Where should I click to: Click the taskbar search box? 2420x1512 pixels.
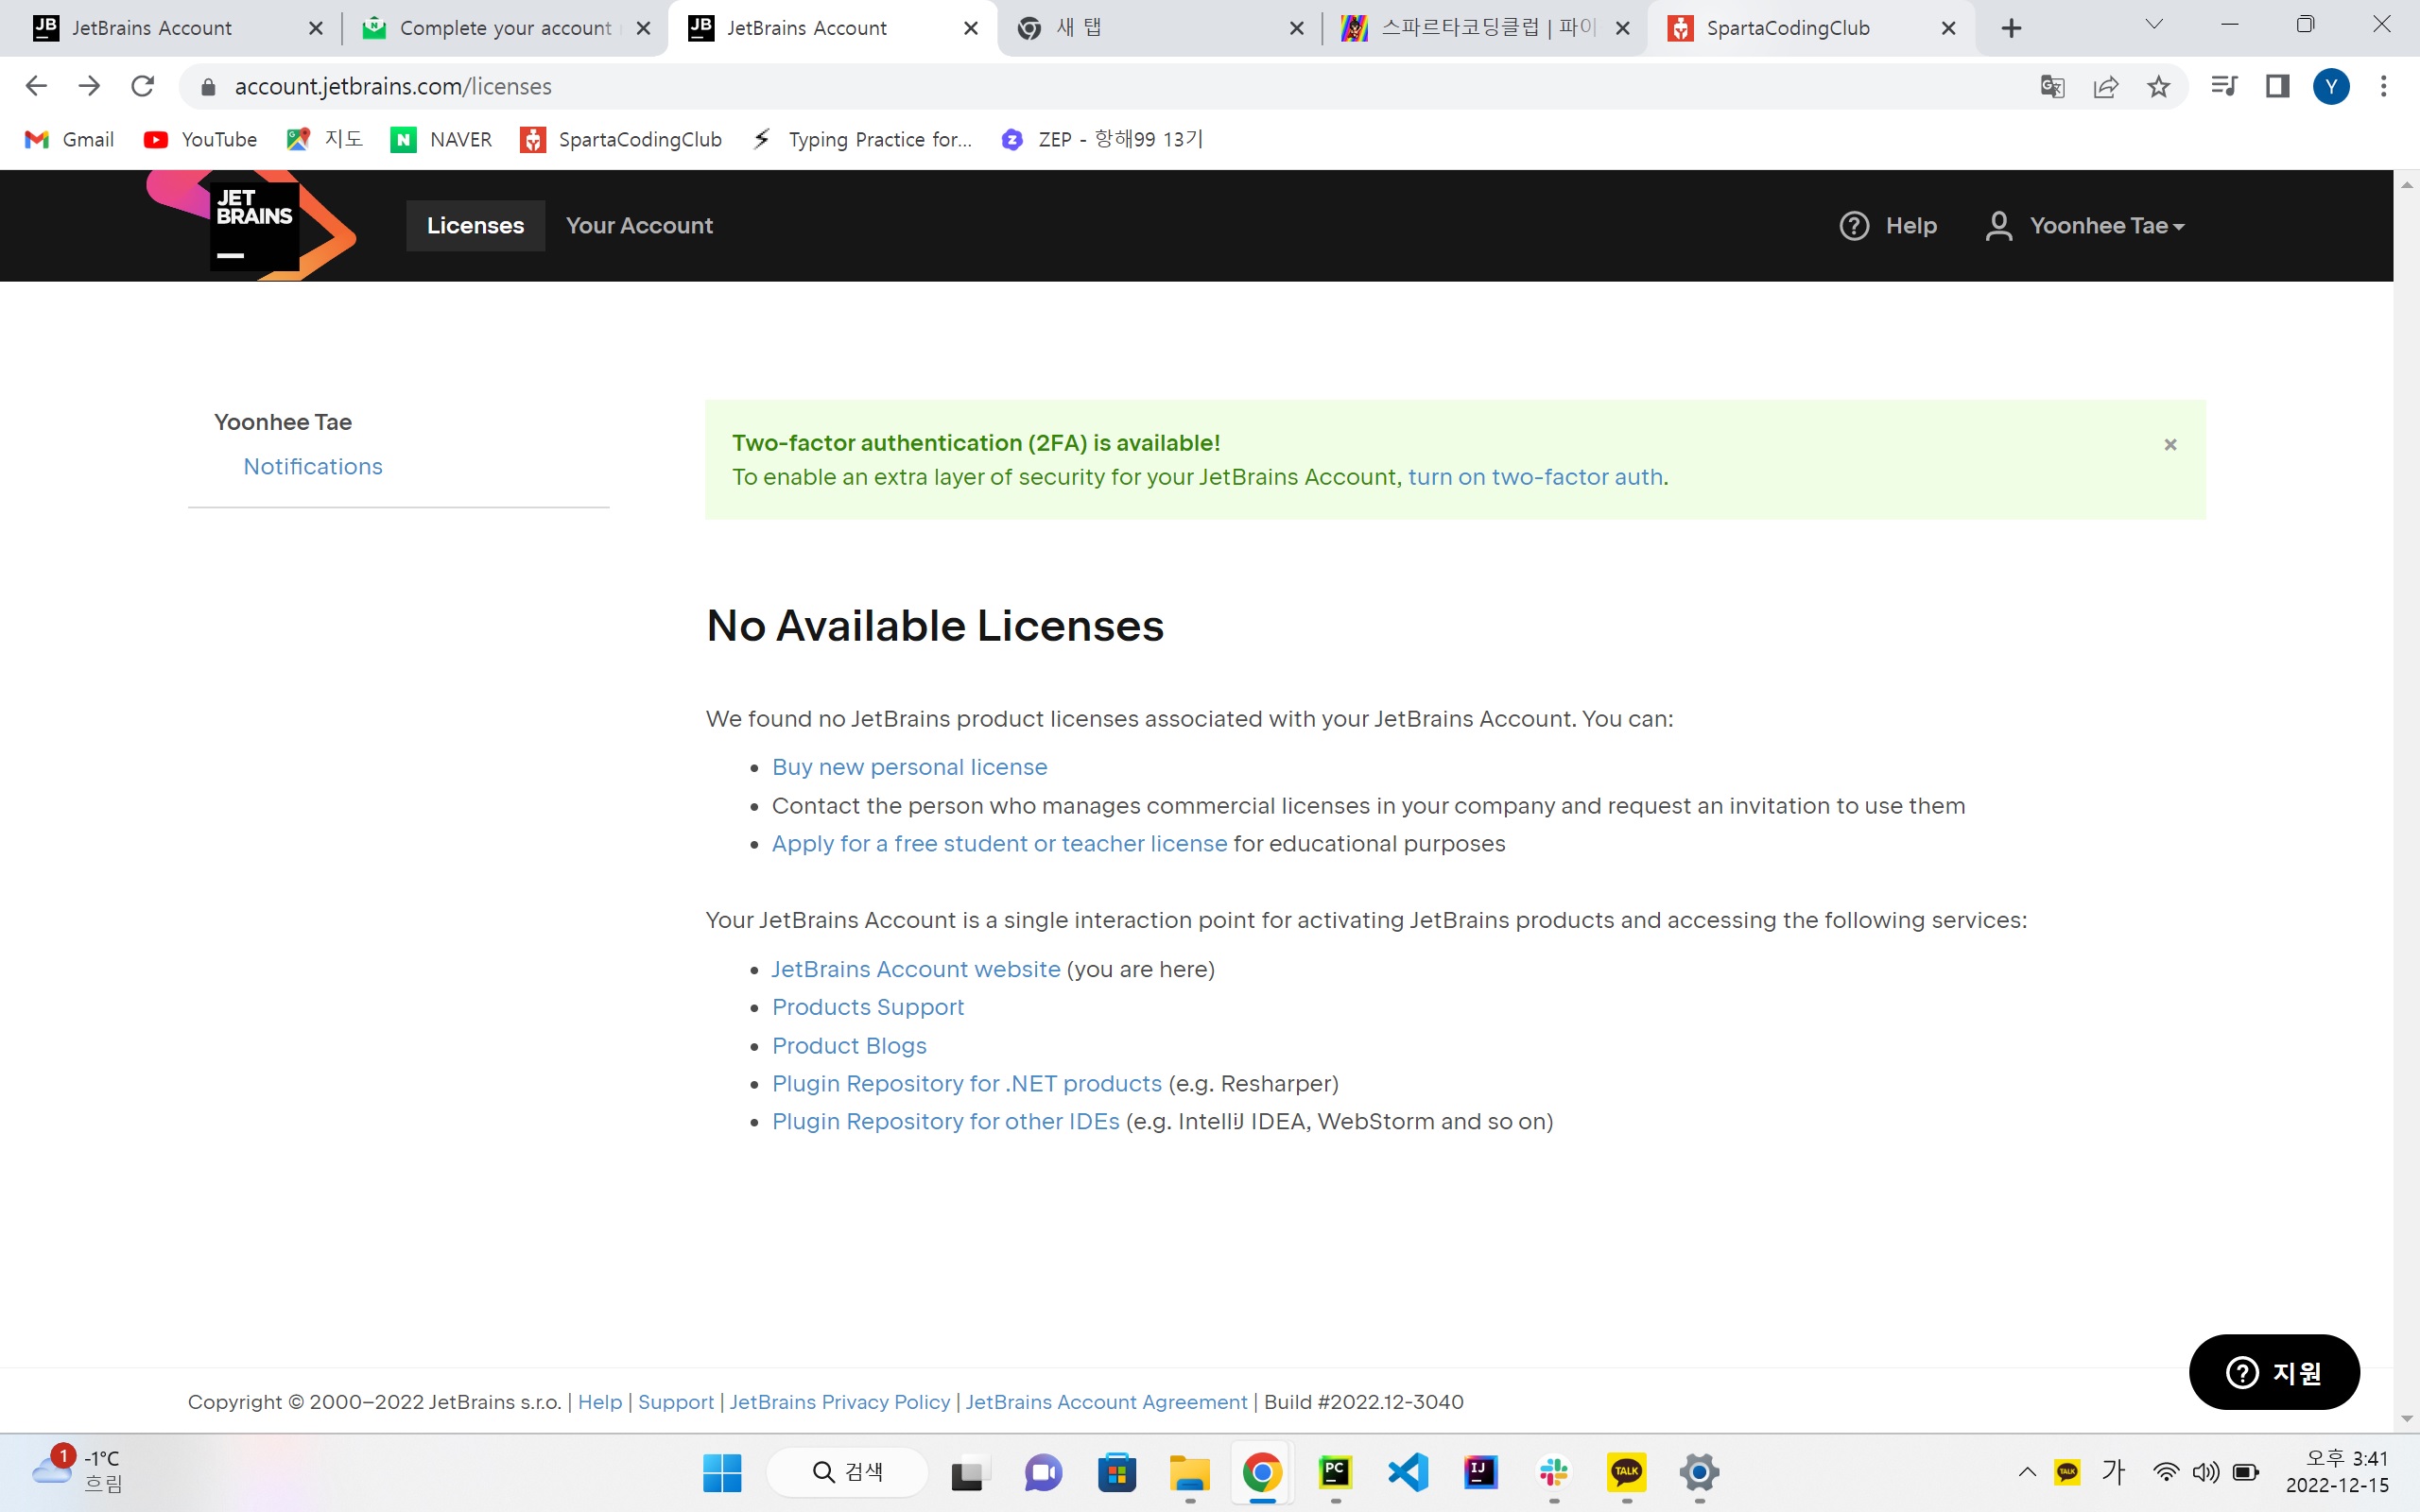[847, 1472]
